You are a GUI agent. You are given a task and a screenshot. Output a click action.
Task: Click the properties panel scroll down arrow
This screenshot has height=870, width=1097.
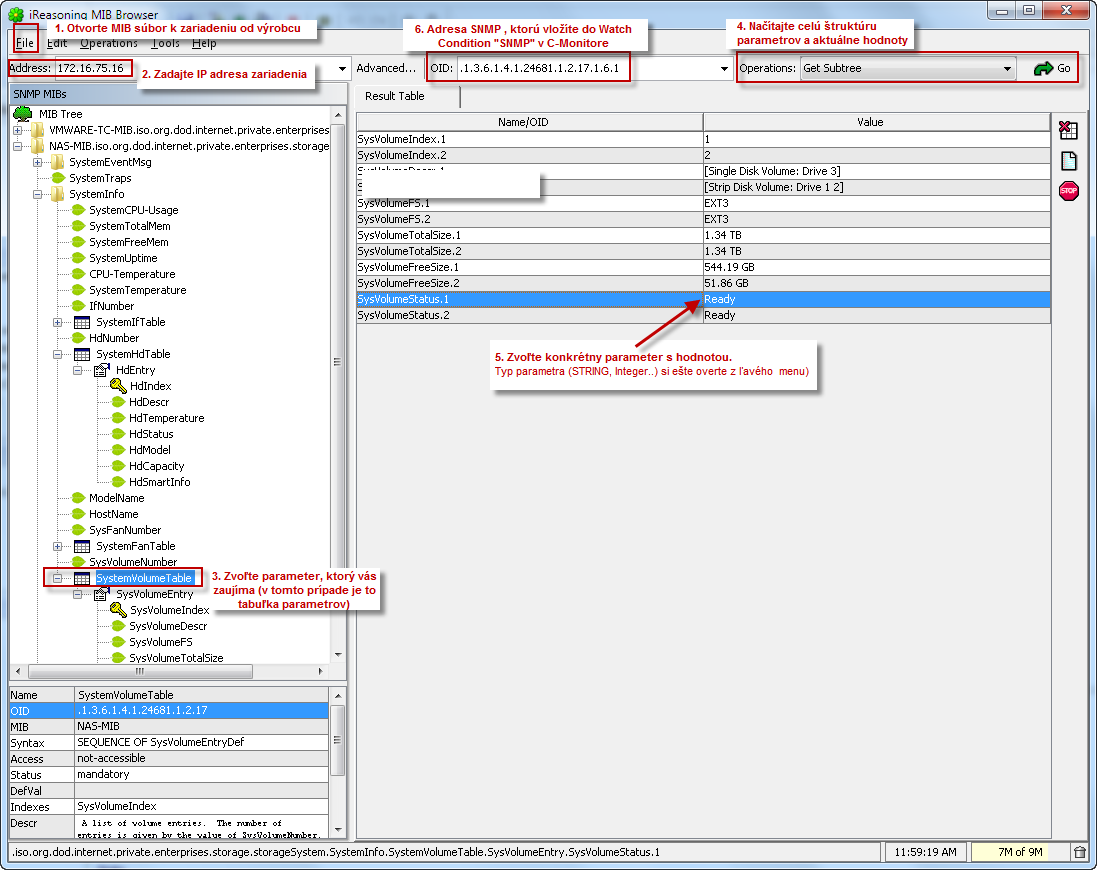point(338,830)
